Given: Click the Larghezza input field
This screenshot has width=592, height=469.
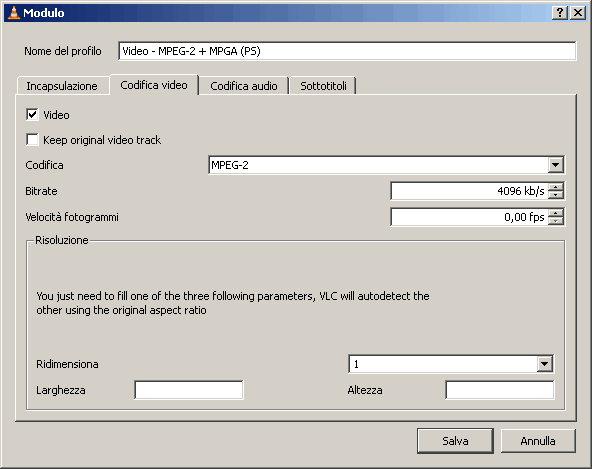Looking at the screenshot, I should tap(189, 390).
